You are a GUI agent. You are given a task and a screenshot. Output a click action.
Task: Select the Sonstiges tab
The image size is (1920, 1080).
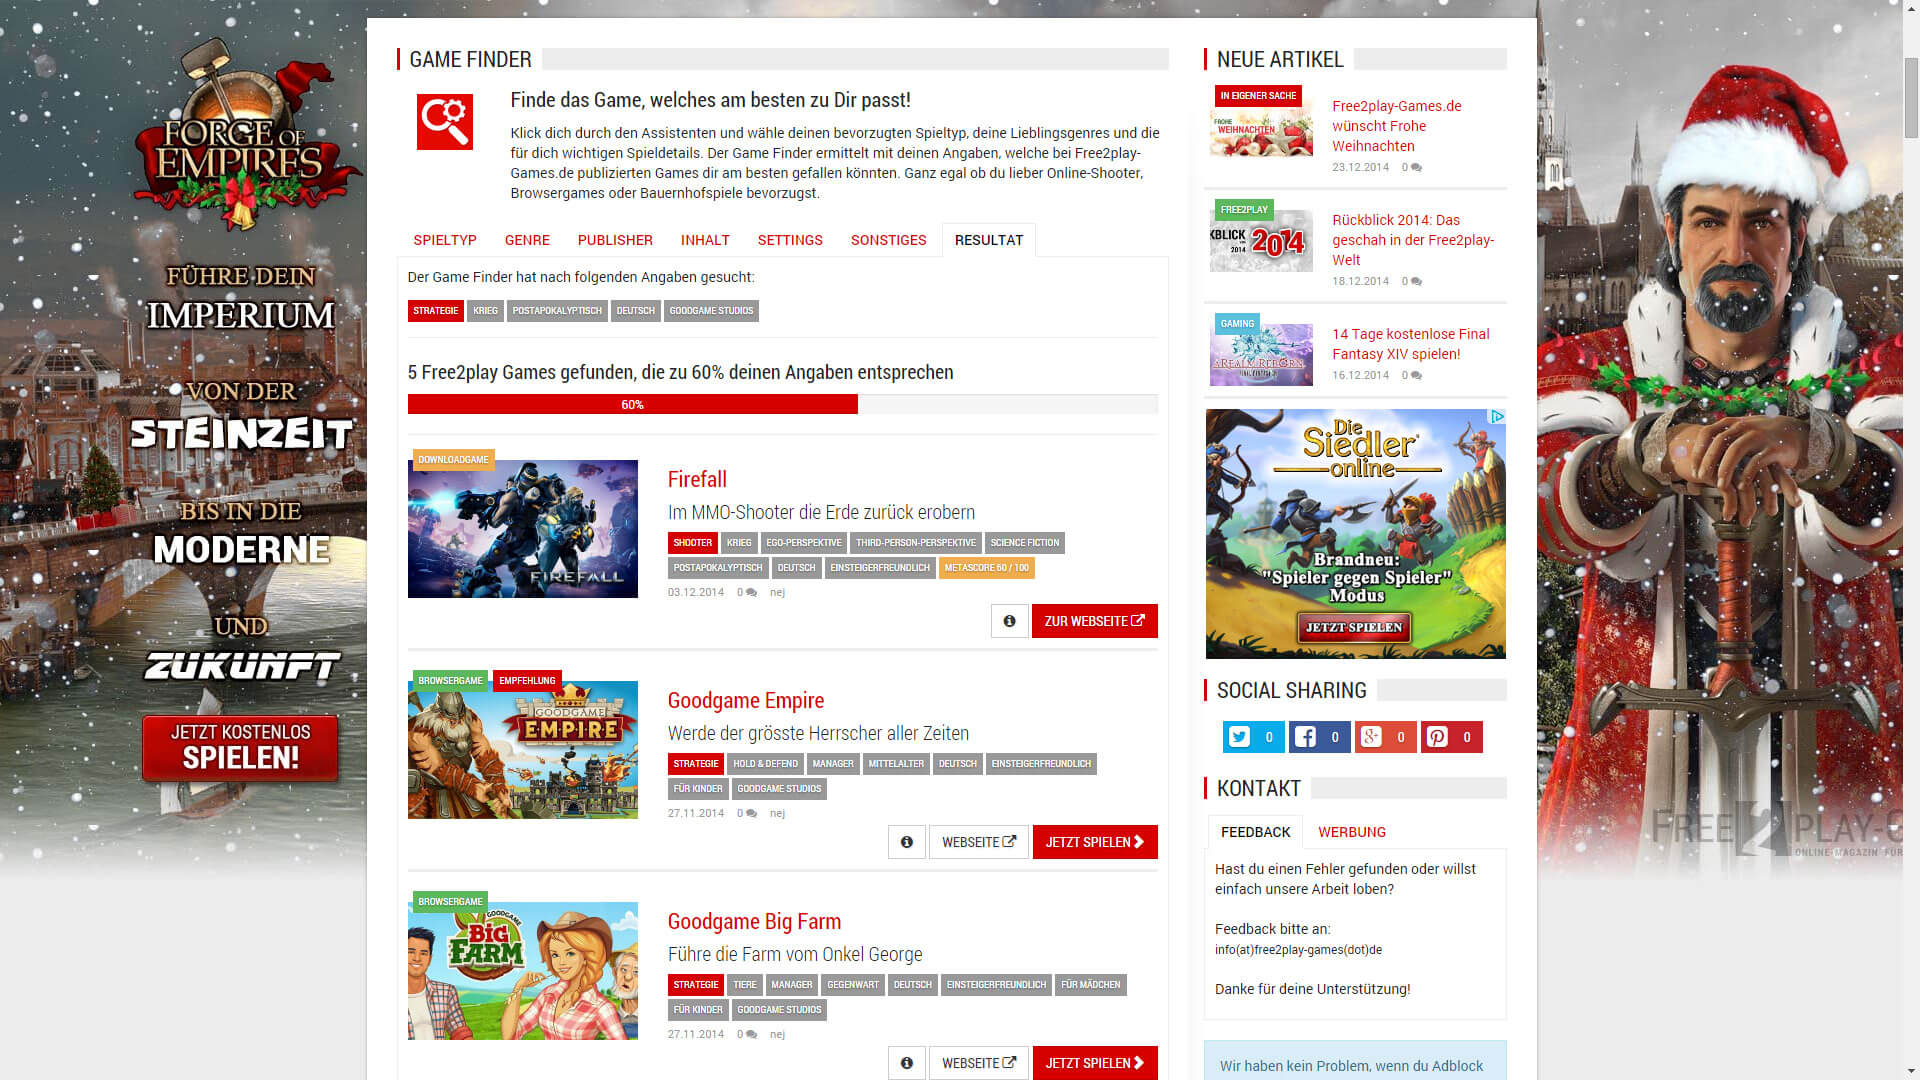click(x=889, y=240)
